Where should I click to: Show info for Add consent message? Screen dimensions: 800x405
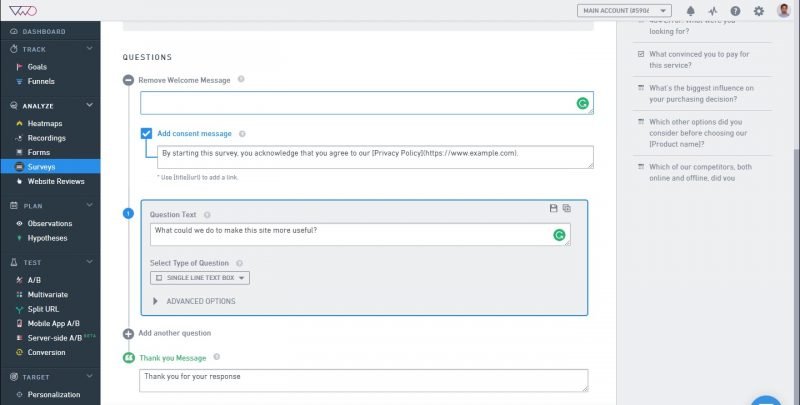click(x=242, y=134)
